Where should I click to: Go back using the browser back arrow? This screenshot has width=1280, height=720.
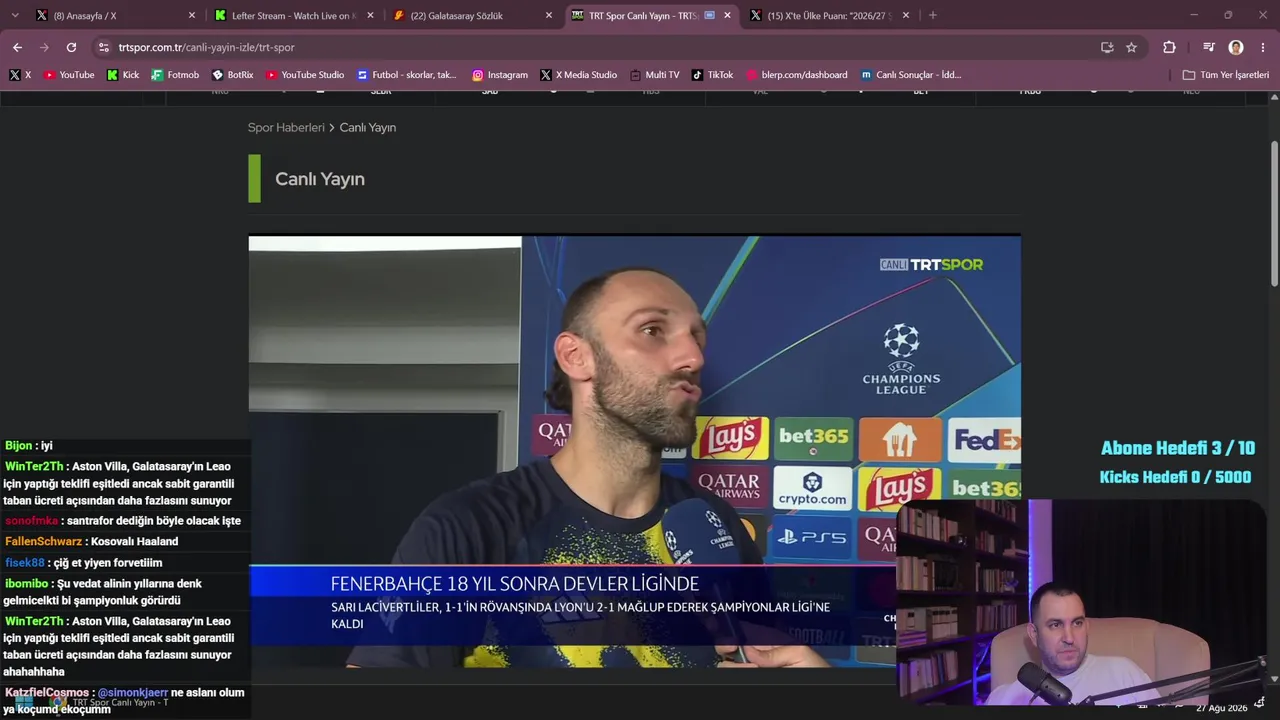(x=17, y=47)
